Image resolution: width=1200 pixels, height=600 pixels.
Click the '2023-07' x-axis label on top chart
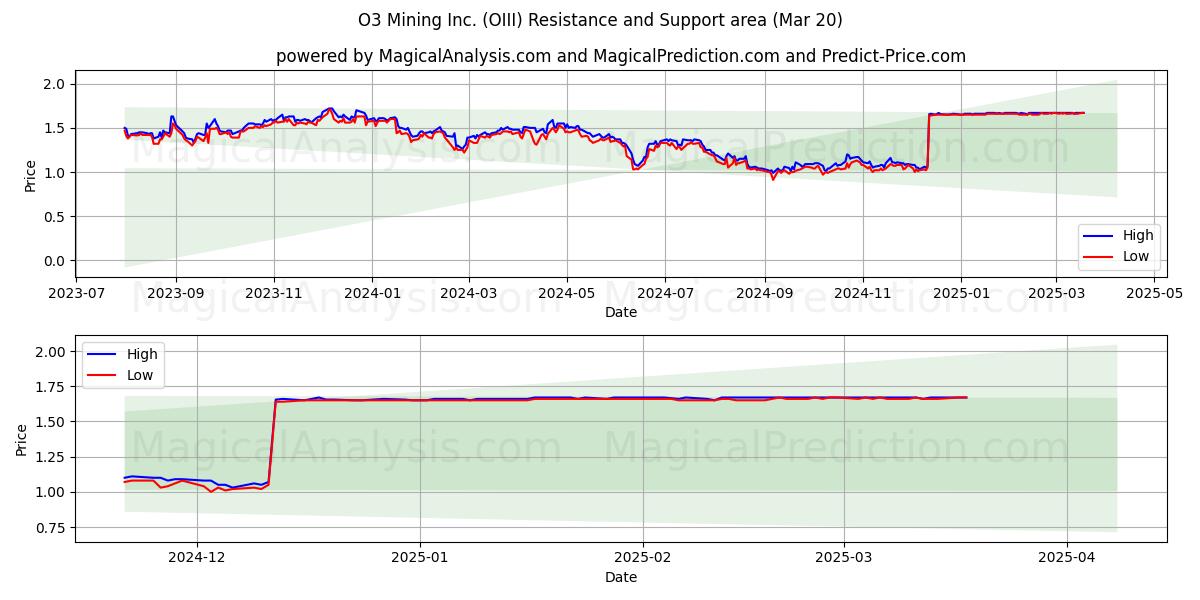pos(77,294)
